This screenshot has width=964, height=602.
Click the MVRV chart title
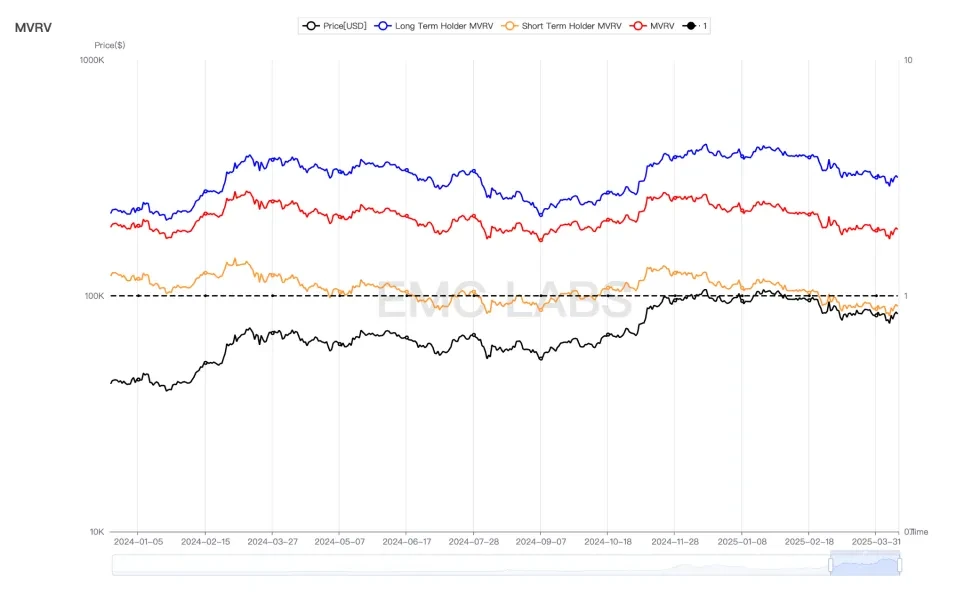[x=33, y=27]
